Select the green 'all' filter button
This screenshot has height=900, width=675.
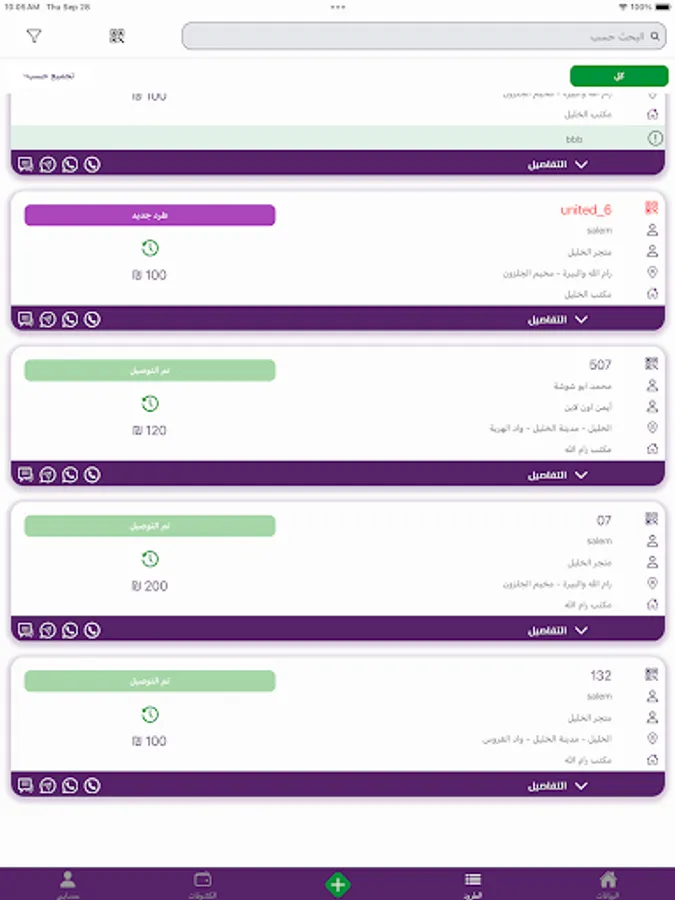pos(619,76)
